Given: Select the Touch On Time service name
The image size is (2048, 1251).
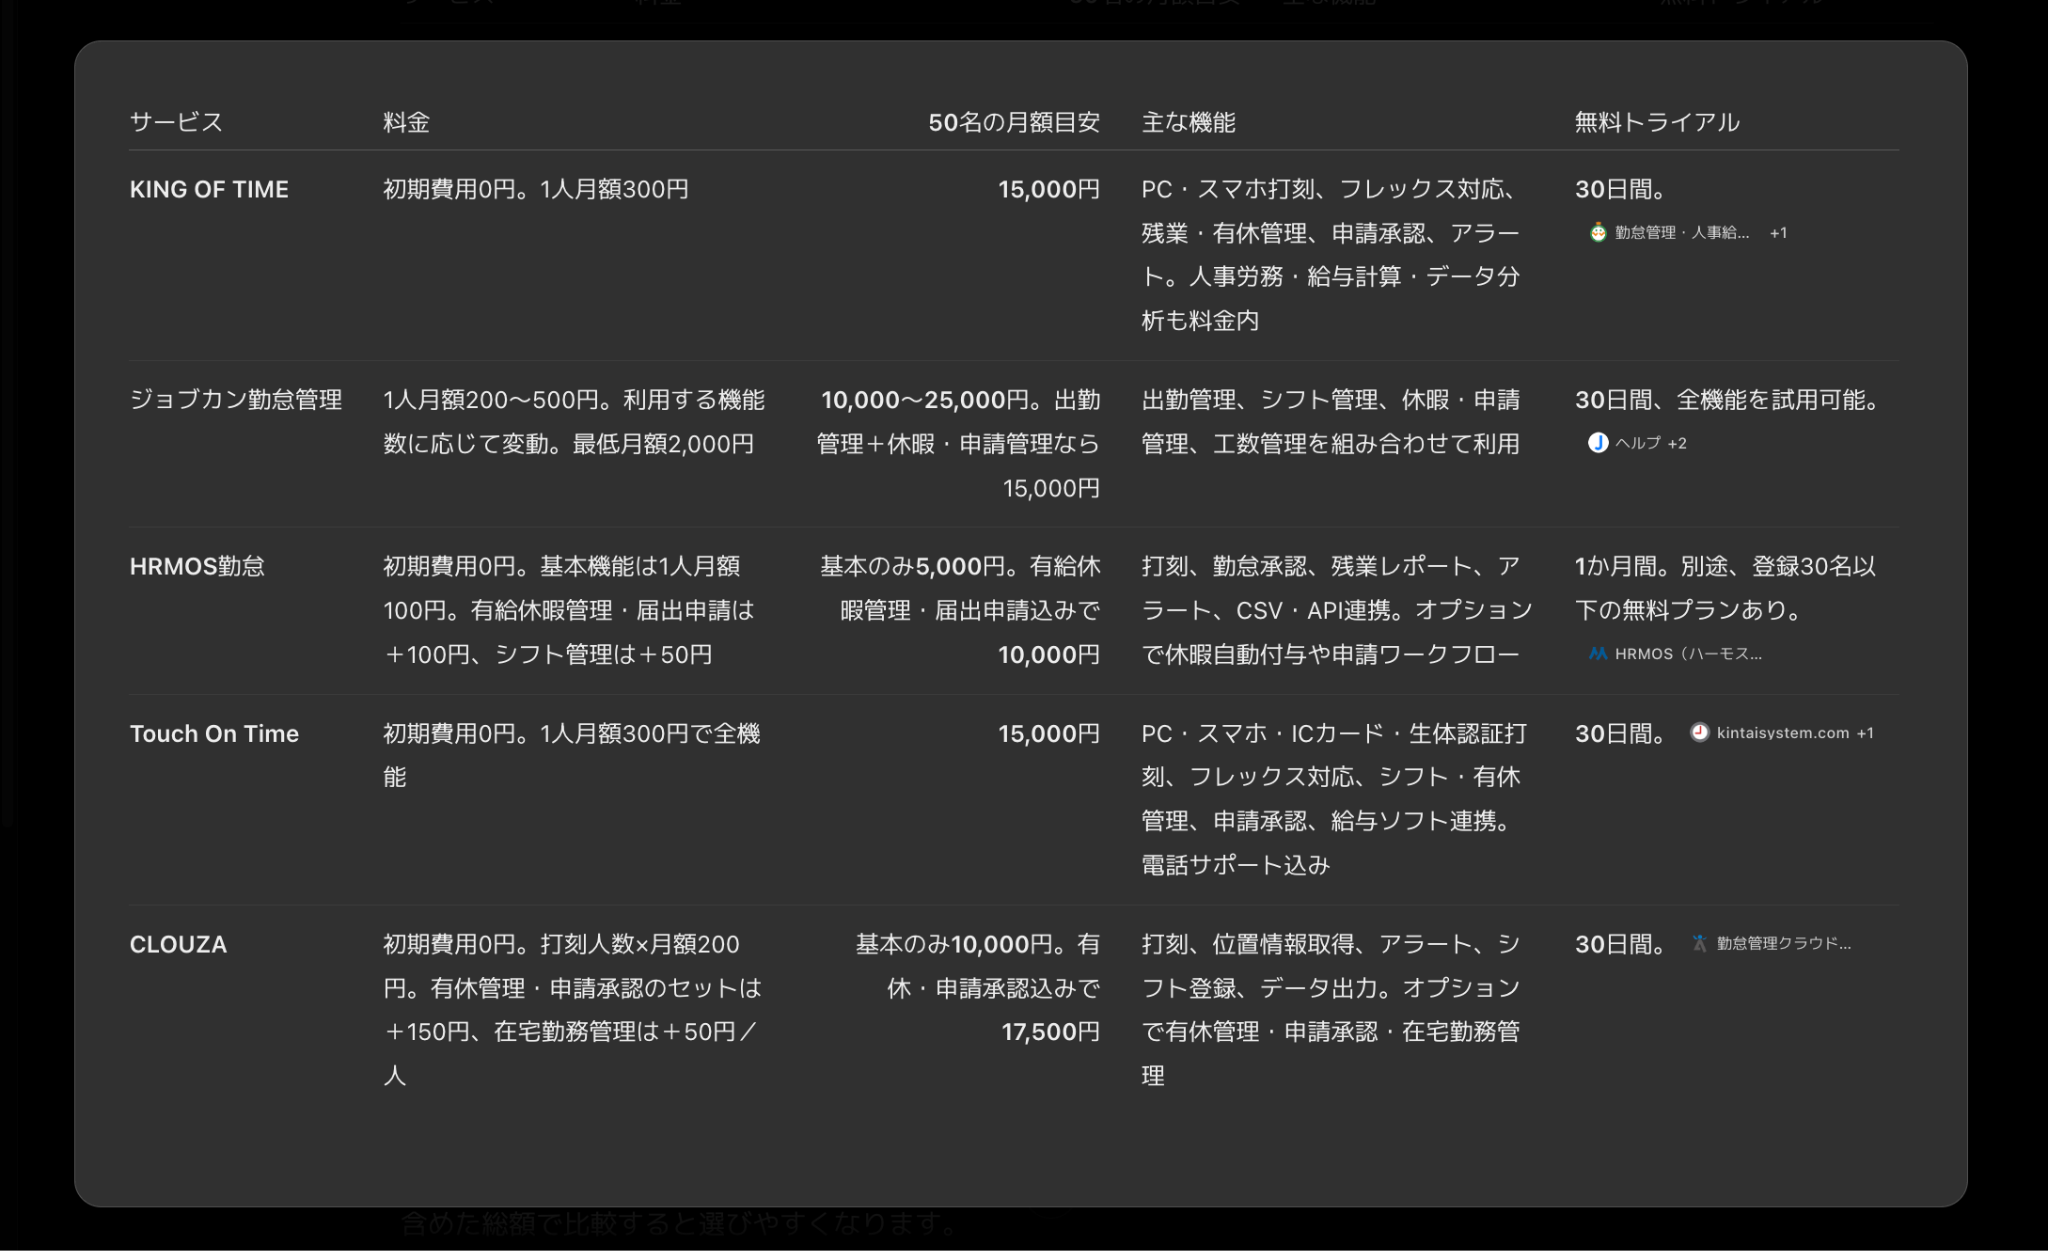Looking at the screenshot, I should tap(214, 733).
